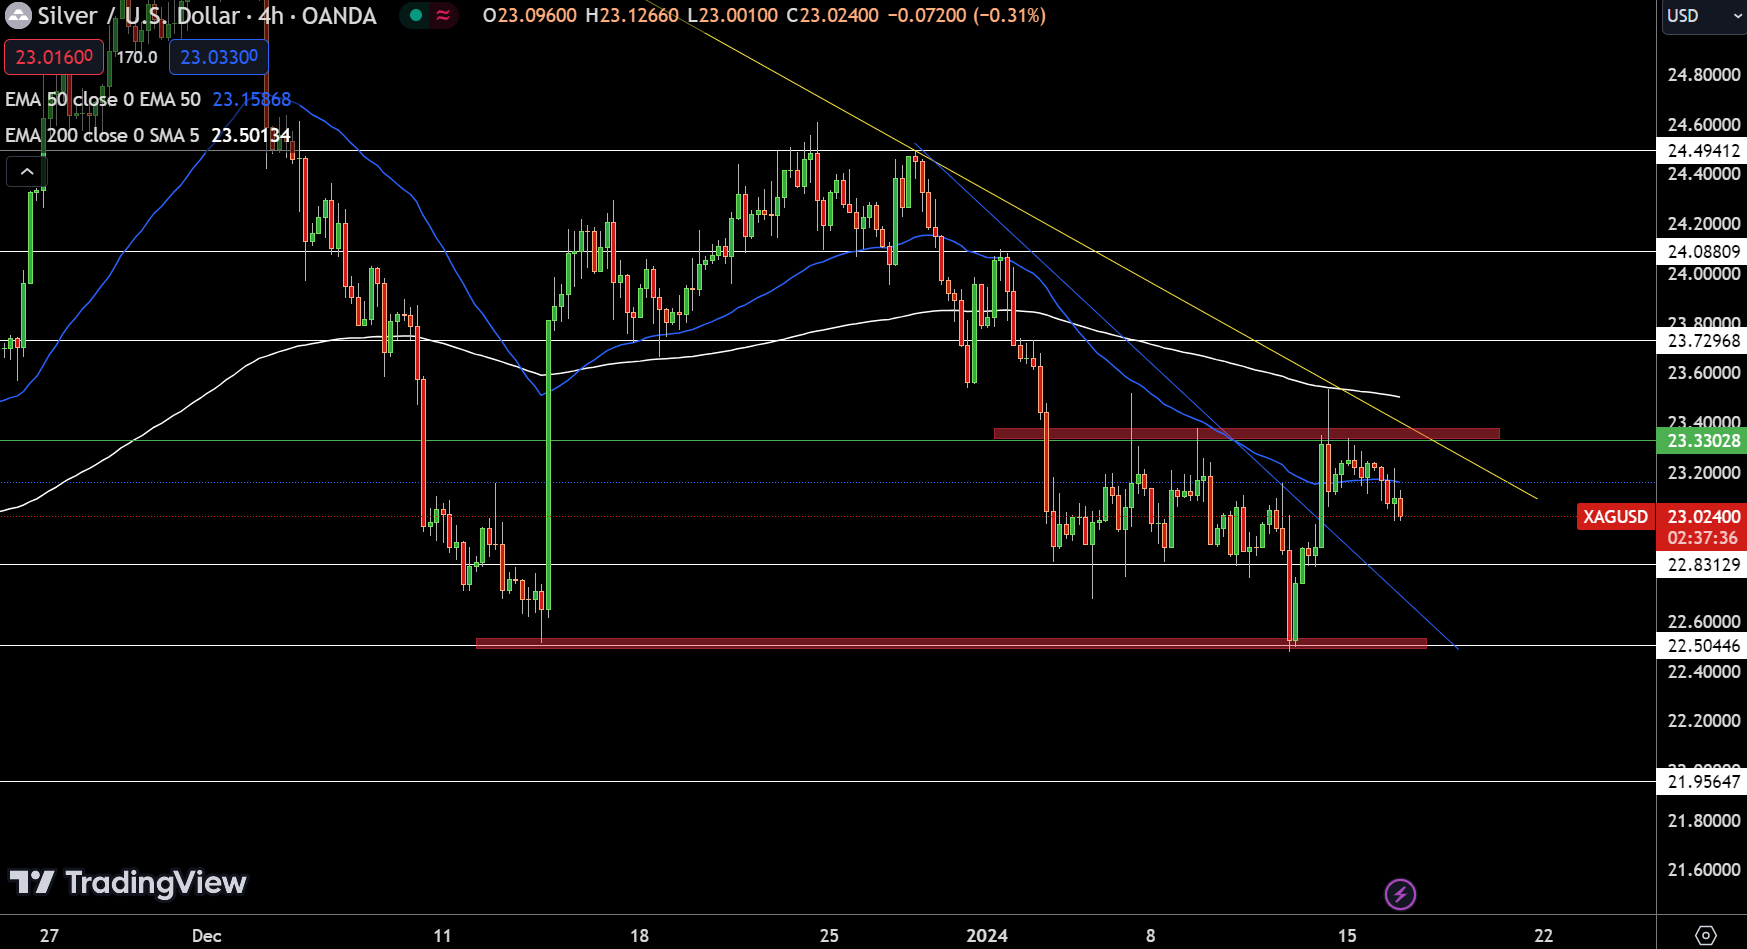Image resolution: width=1747 pixels, height=949 pixels.
Task: Collapse the indicator legend with the chevron
Action: click(x=26, y=172)
